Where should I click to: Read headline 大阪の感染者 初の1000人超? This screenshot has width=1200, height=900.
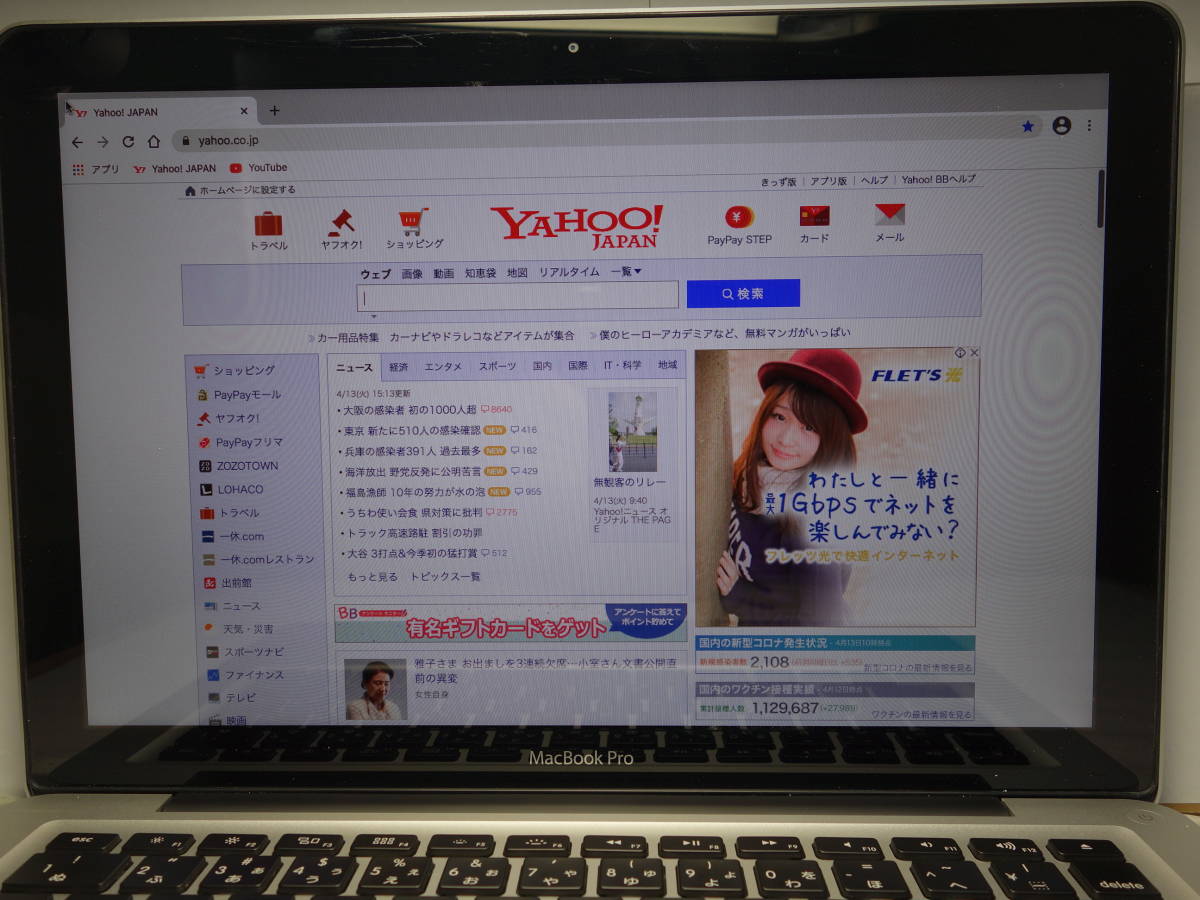pyautogui.click(x=410, y=410)
